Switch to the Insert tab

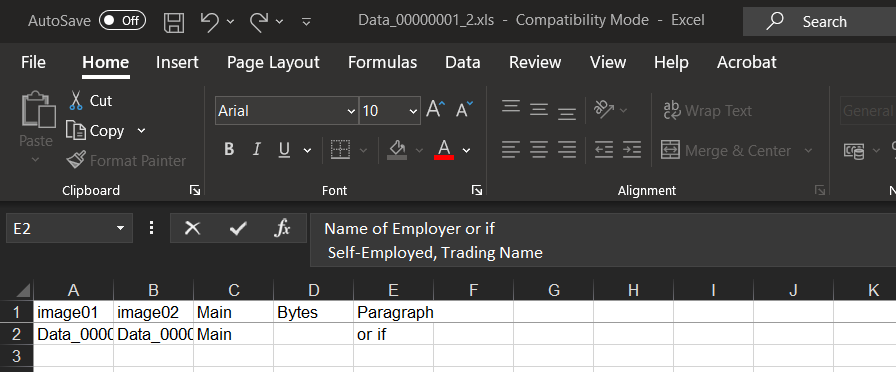[177, 62]
